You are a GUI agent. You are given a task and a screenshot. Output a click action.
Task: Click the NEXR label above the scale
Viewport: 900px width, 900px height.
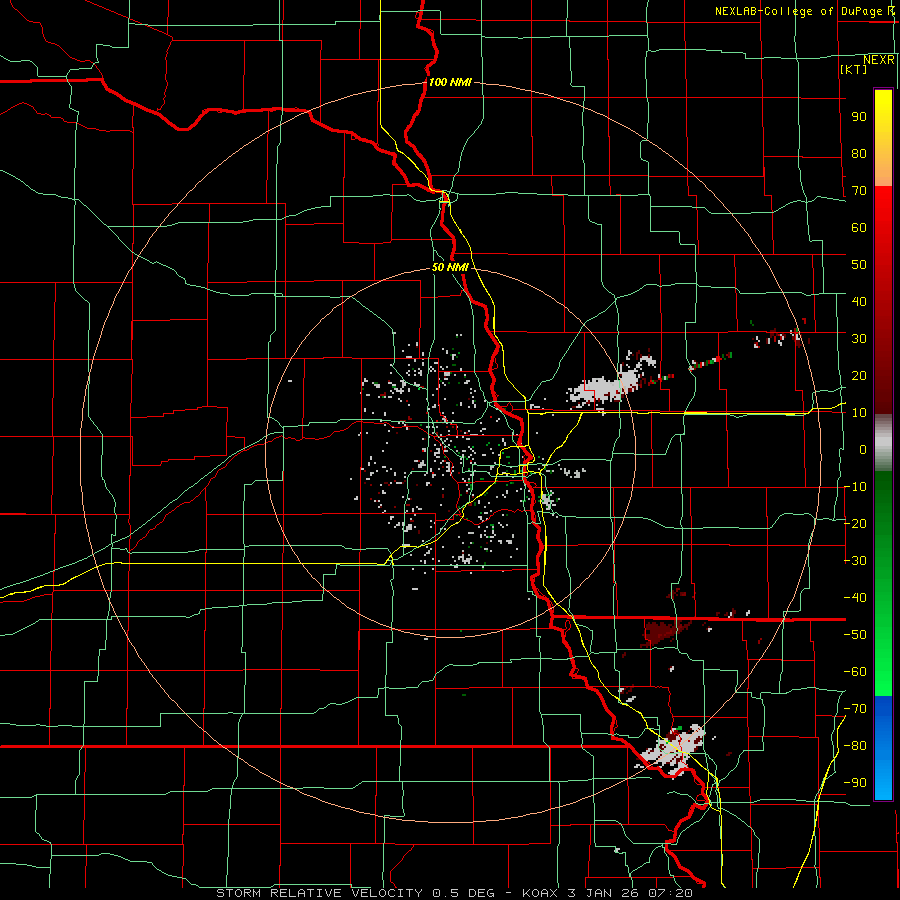[x=878, y=60]
